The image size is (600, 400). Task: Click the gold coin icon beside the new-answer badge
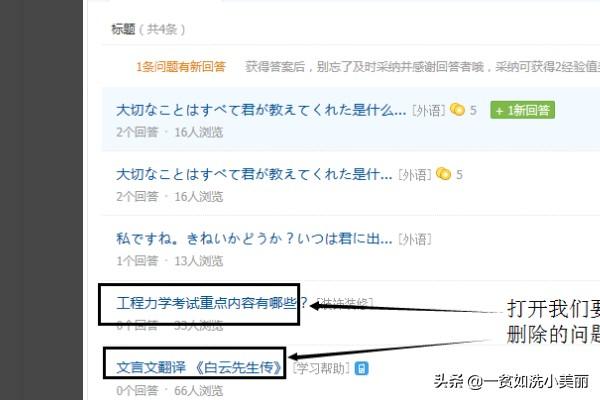457,110
